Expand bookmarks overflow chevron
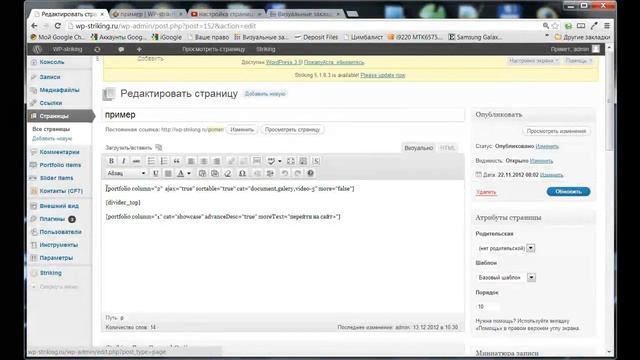Screen dimensions: 640x360 coord(547,37)
